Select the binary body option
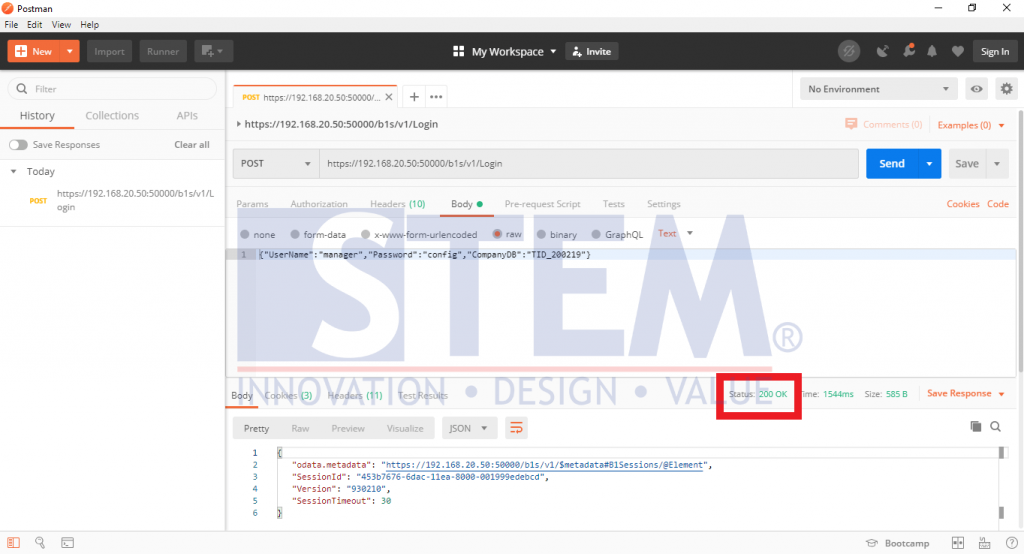The image size is (1024, 554). (556, 234)
